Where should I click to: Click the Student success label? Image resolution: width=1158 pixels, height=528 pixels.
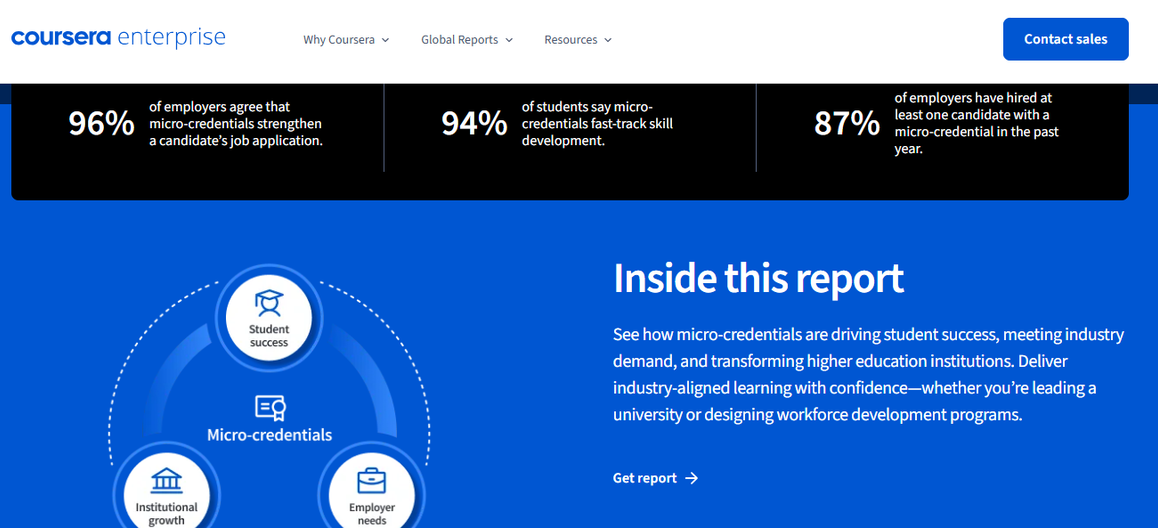tap(269, 336)
